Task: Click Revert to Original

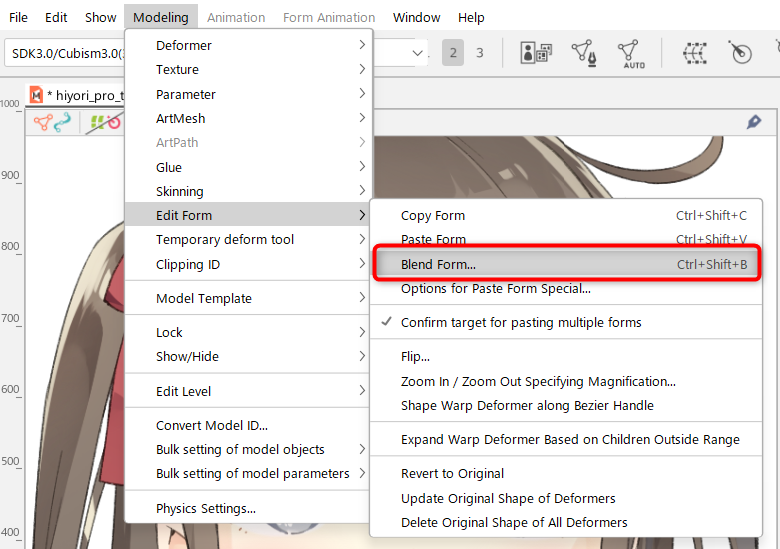Action: [452, 473]
